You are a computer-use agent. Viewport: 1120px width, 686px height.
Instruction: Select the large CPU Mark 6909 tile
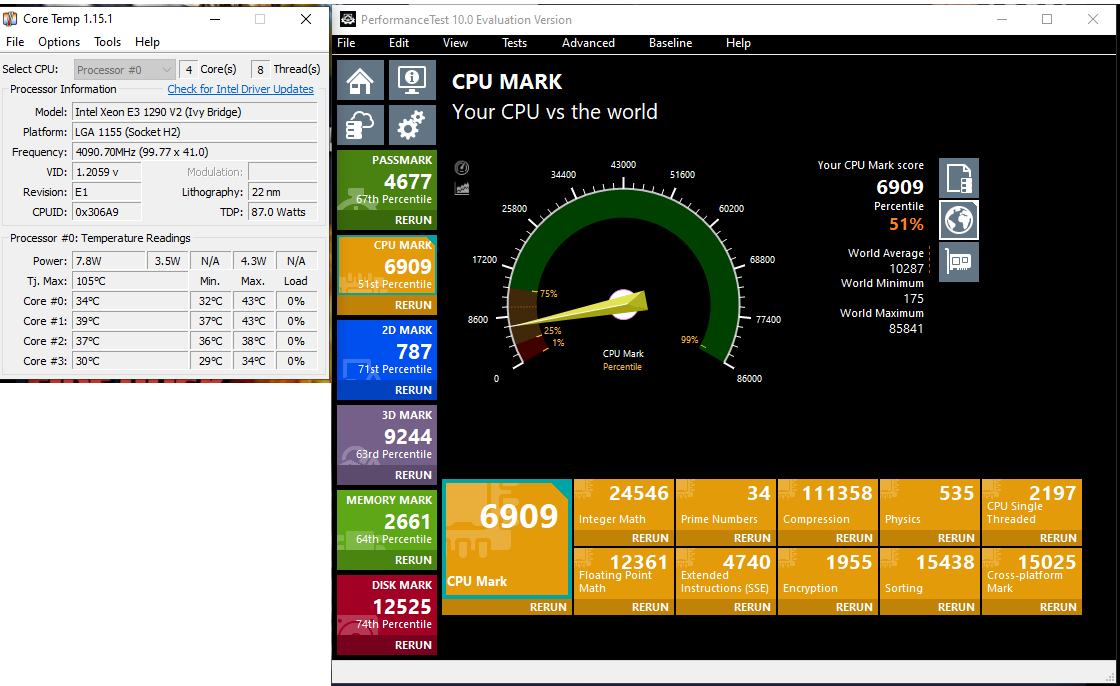(x=507, y=537)
